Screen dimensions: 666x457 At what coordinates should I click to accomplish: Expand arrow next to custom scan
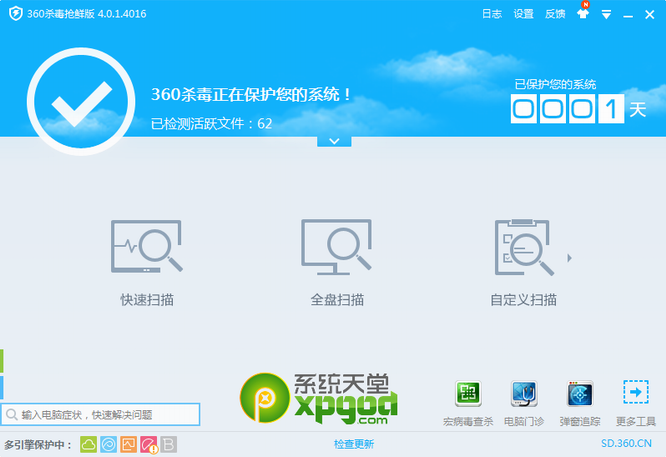point(570,258)
